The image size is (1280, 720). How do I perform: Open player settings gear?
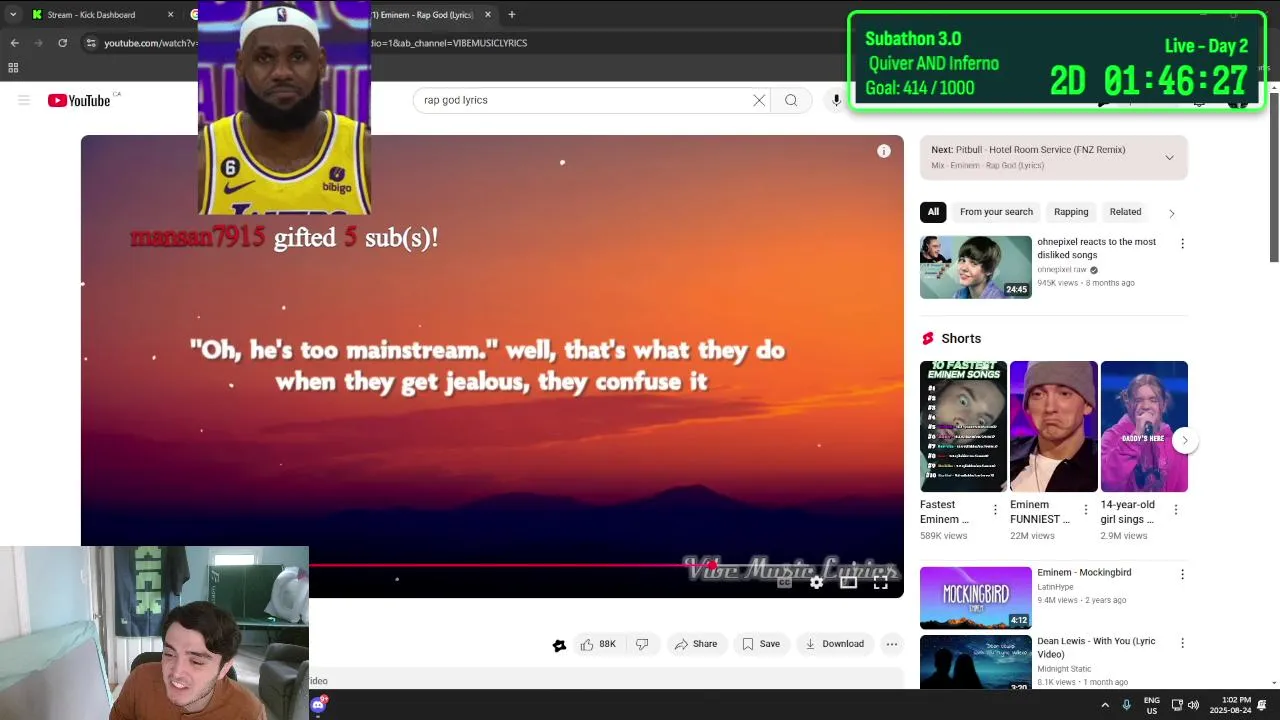point(817,582)
